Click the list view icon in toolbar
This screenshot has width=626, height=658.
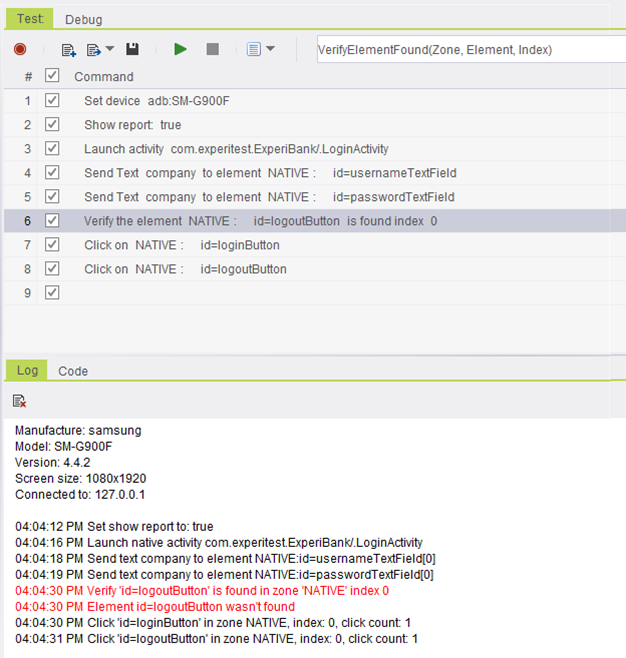tap(253, 49)
